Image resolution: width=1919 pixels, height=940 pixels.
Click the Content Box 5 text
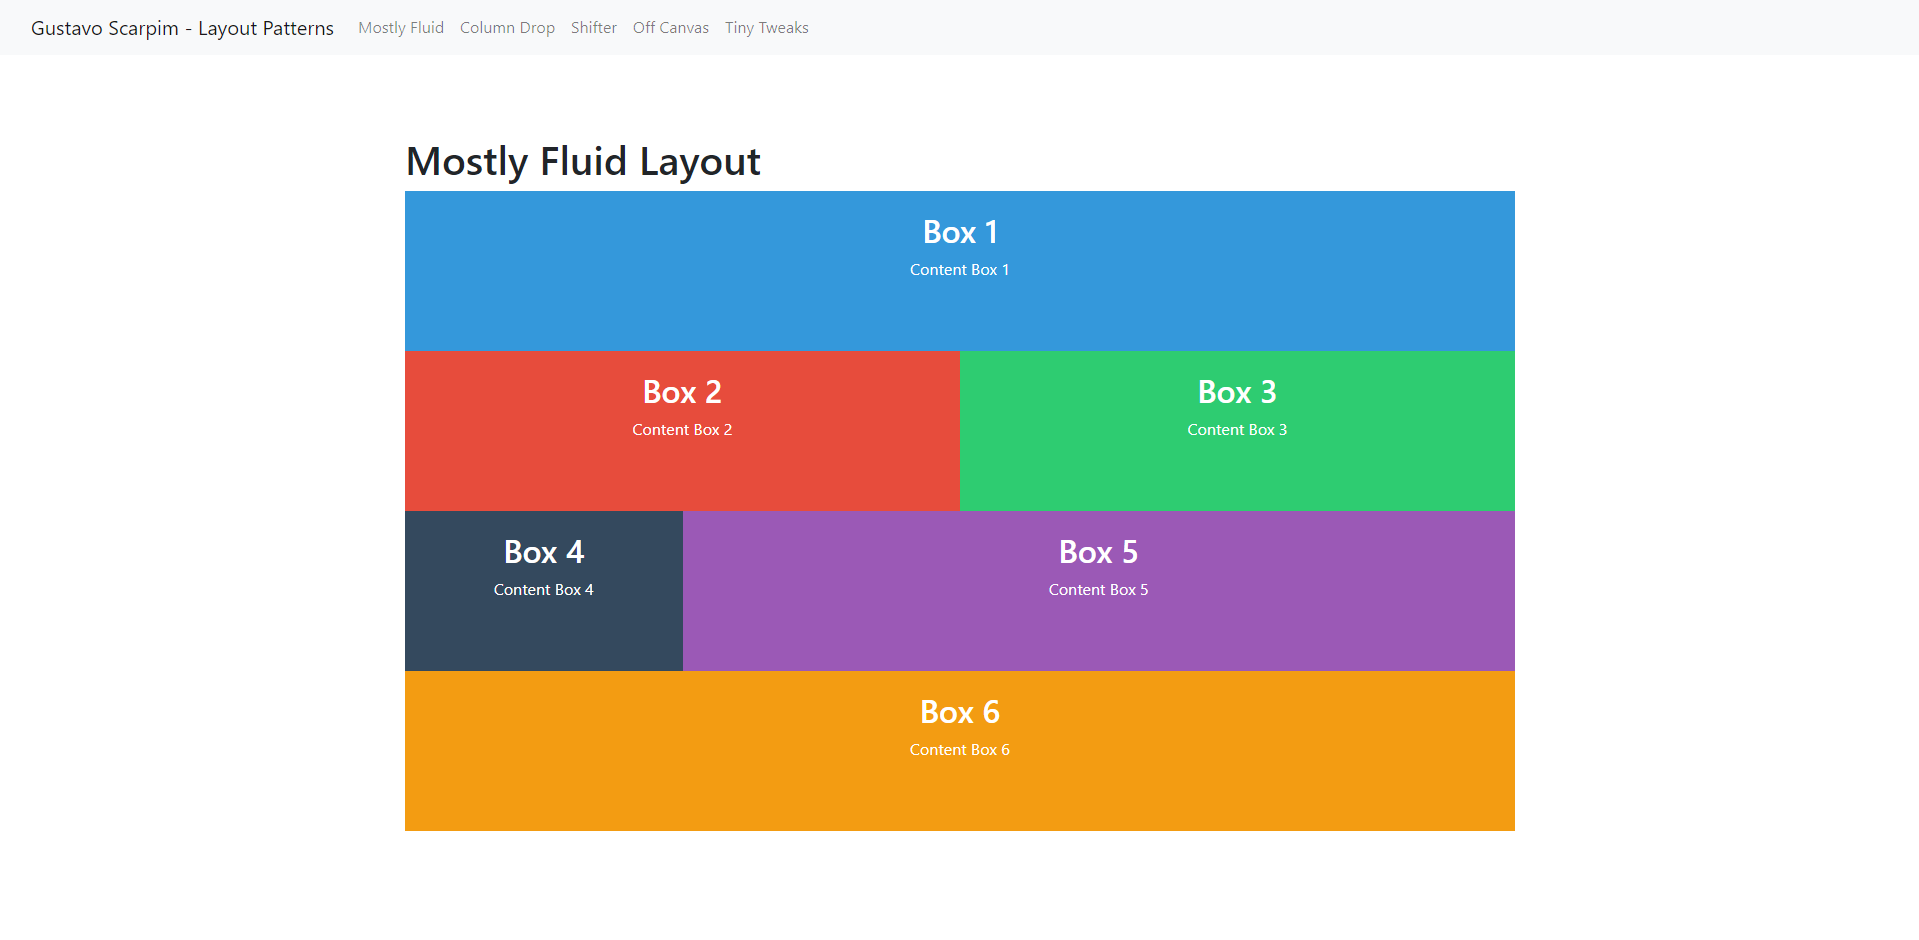(x=1098, y=589)
